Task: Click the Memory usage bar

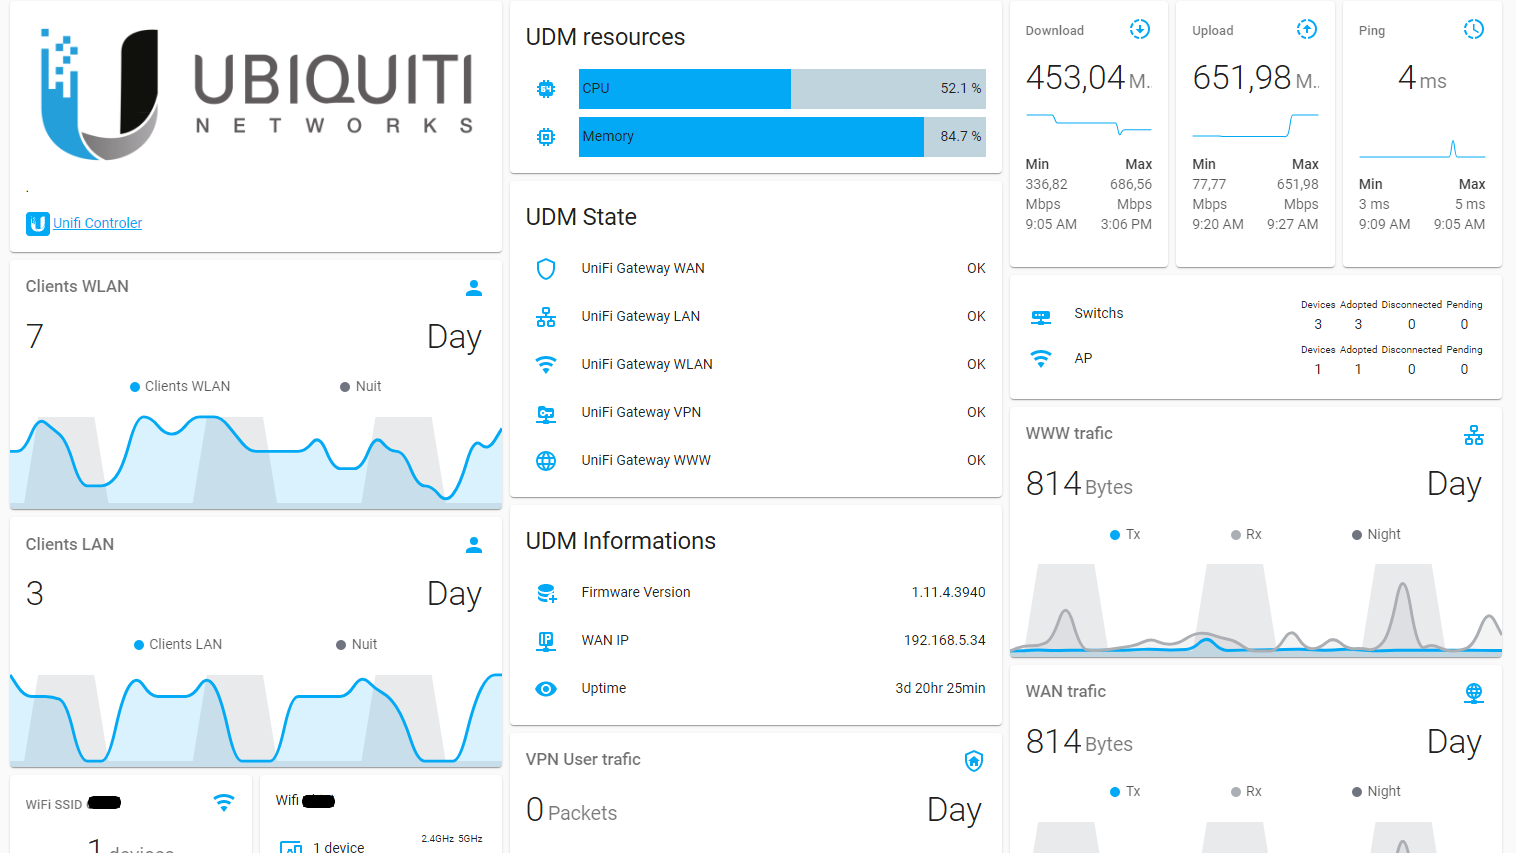Action: 782,137
